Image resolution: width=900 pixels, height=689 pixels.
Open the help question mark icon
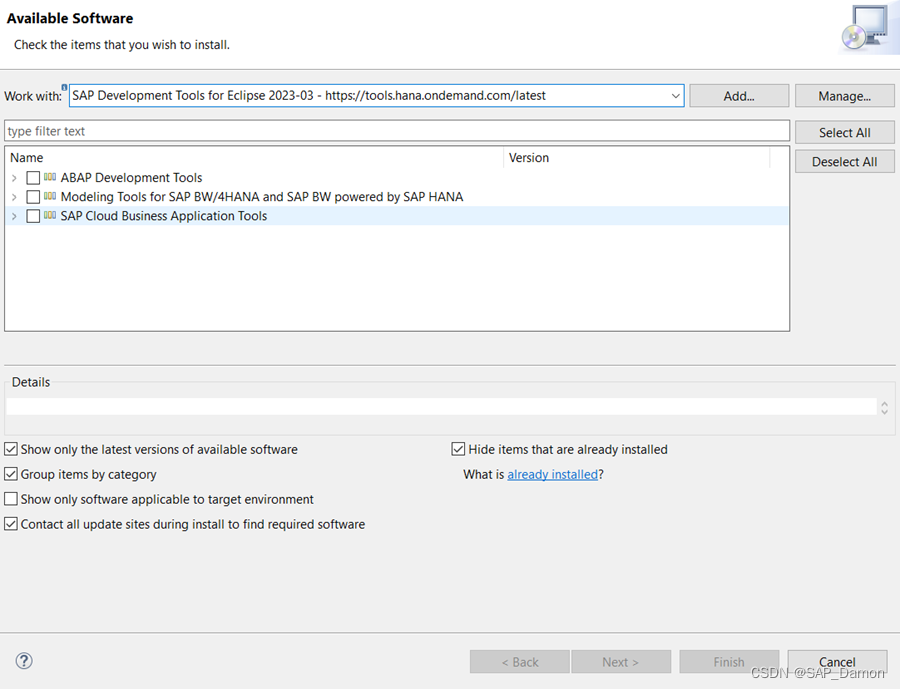tap(24, 661)
